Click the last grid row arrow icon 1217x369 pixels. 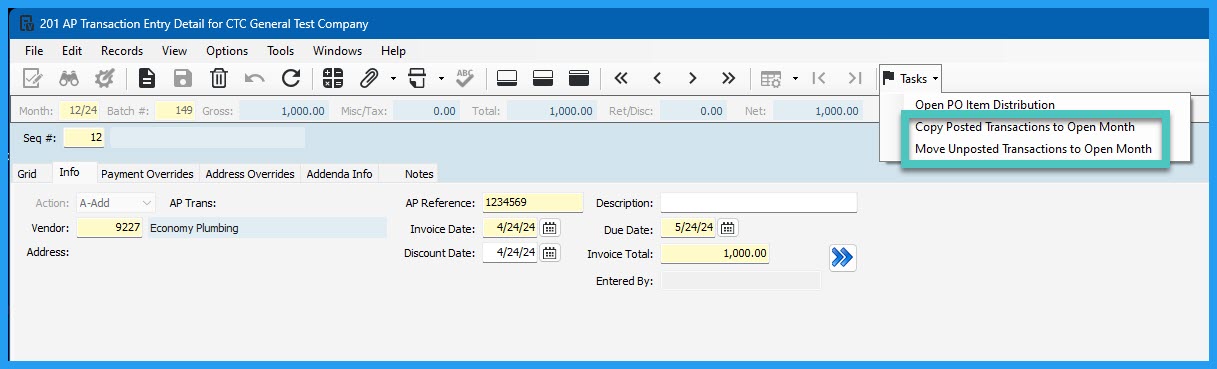pos(854,78)
